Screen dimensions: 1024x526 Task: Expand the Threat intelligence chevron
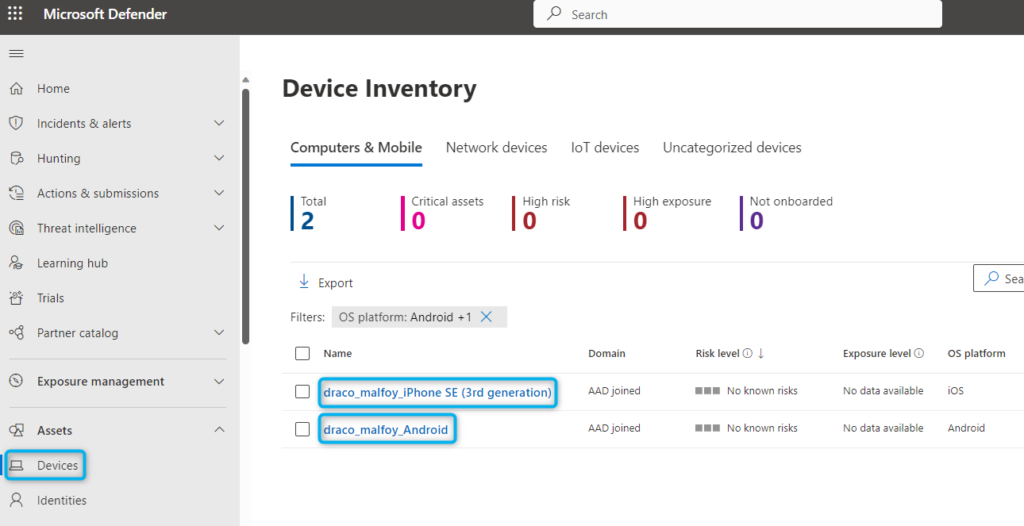(x=219, y=228)
